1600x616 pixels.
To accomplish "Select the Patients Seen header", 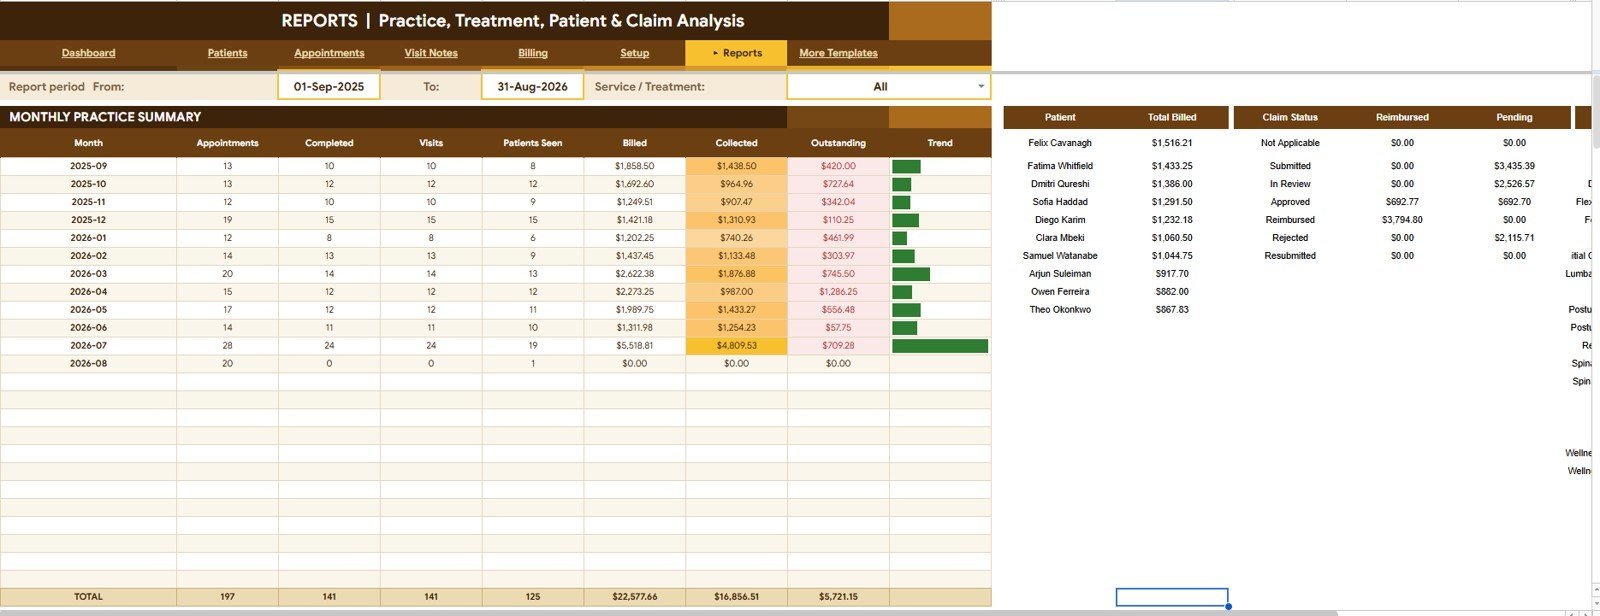I will pos(532,143).
